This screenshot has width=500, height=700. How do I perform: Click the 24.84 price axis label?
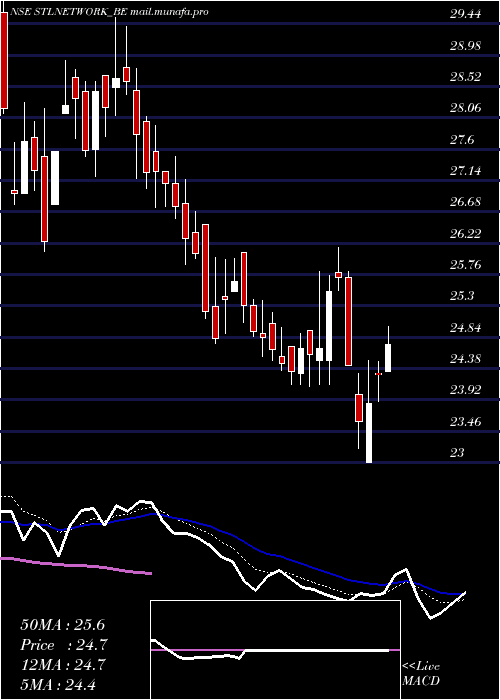pyautogui.click(x=465, y=328)
